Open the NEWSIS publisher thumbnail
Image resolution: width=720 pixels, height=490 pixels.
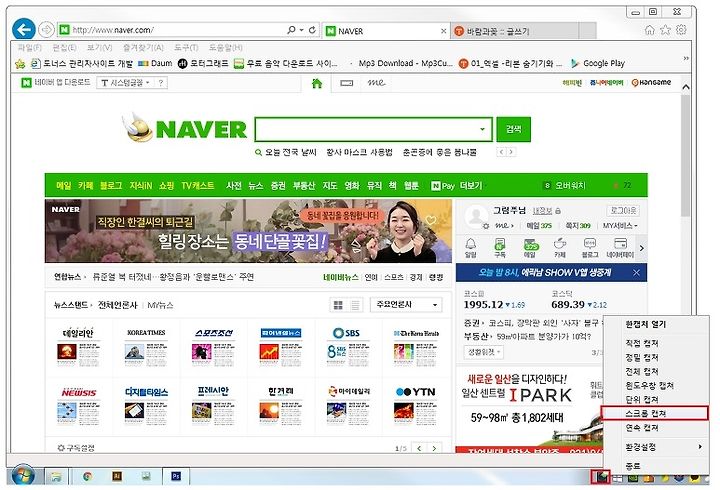(79, 405)
